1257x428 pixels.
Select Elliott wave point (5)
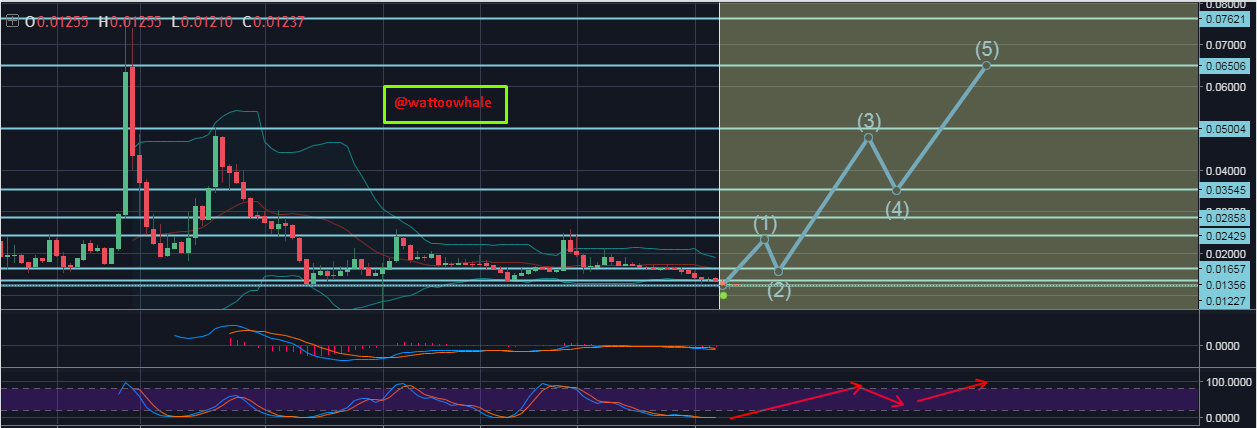[987, 65]
